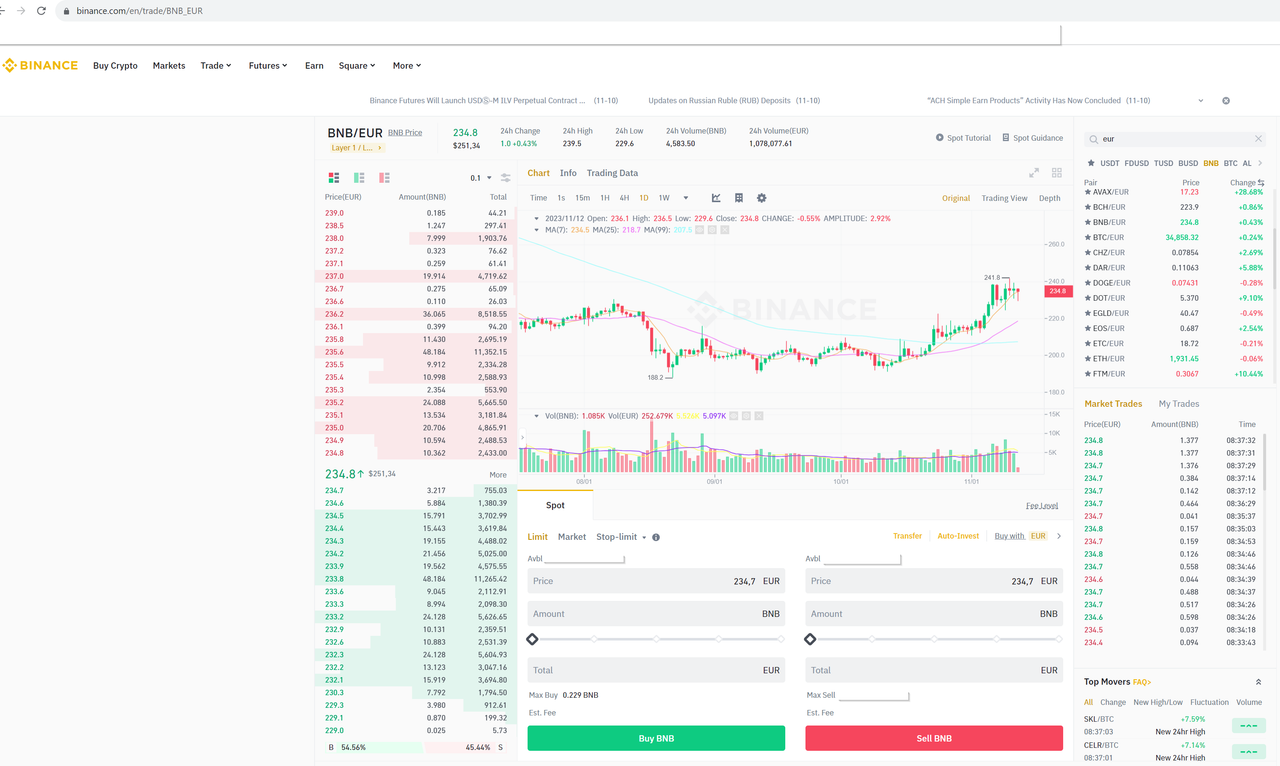Collapse the candle OHLC legend arrow

[537, 218]
